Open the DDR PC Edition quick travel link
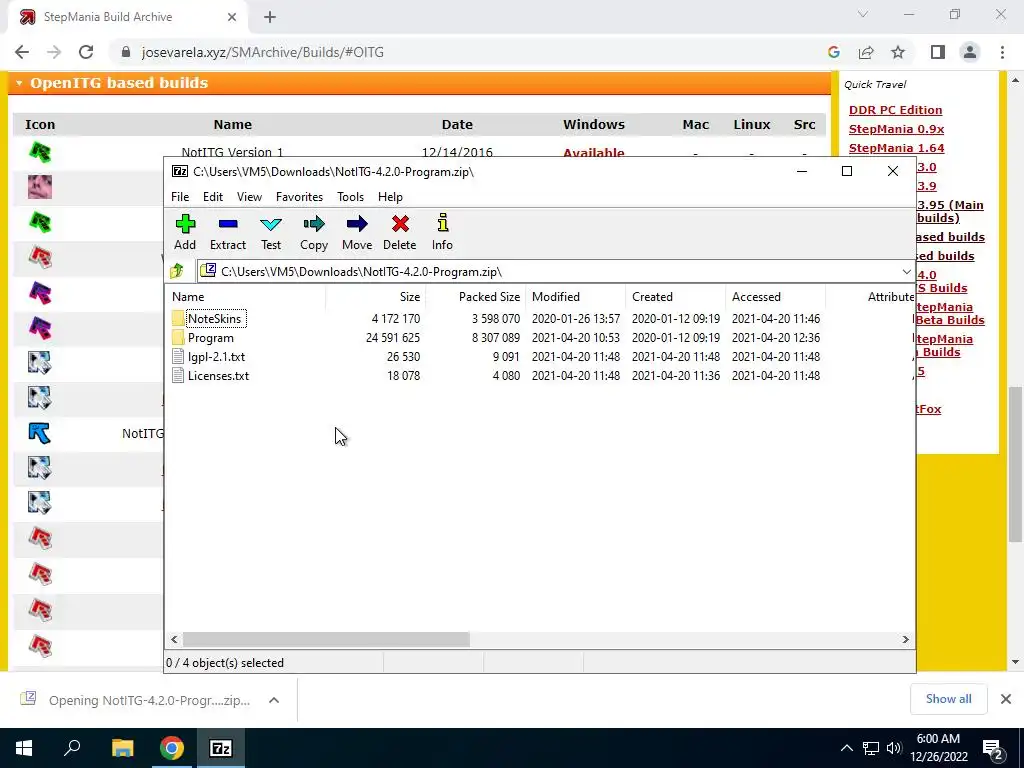Image resolution: width=1024 pixels, height=768 pixels. click(x=895, y=110)
